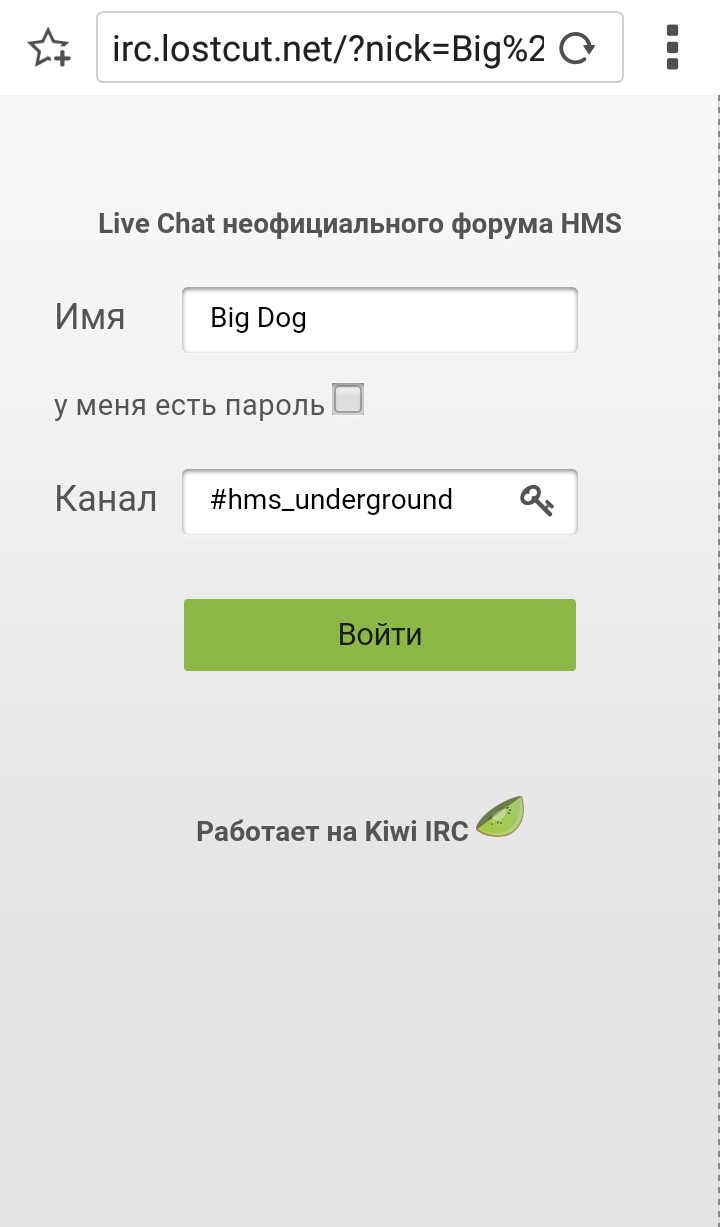Click the "у меня есть пароль" label text
The height and width of the screenshot is (1227, 720).
pyautogui.click(x=189, y=405)
